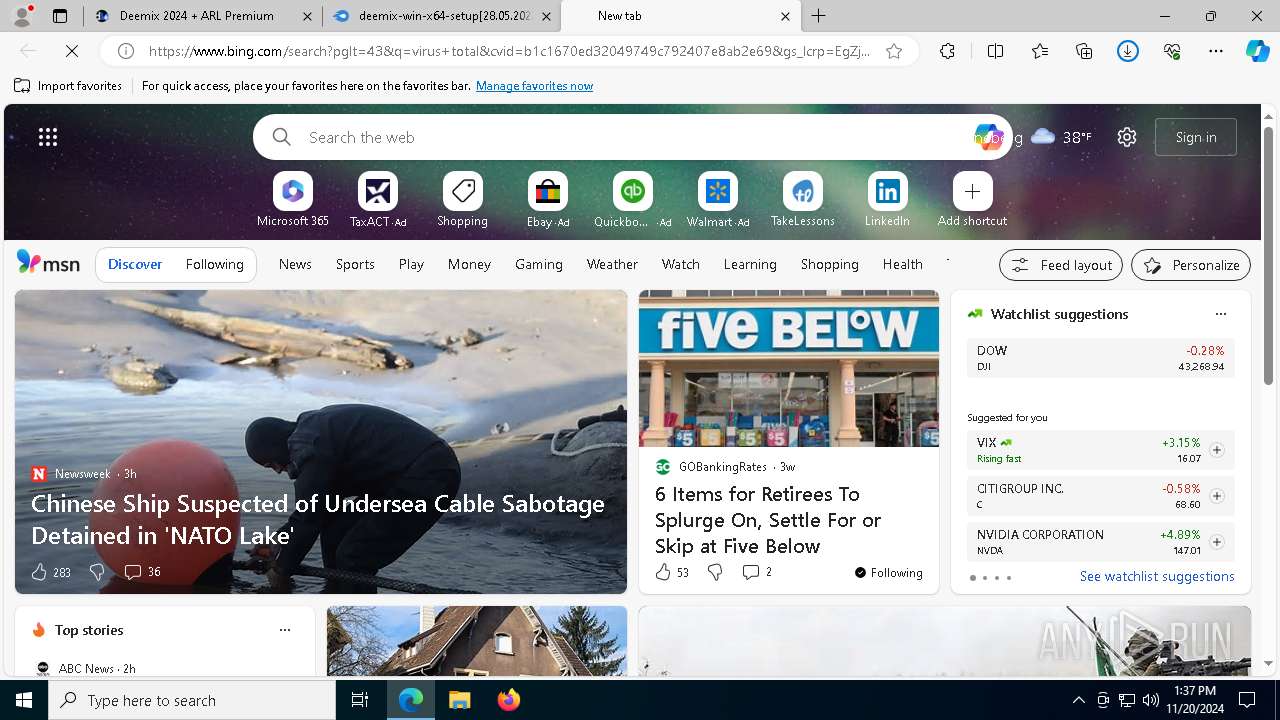This screenshot has height=720, width=1280.
Task: Open the Downloads icon
Action: [x=1128, y=50]
